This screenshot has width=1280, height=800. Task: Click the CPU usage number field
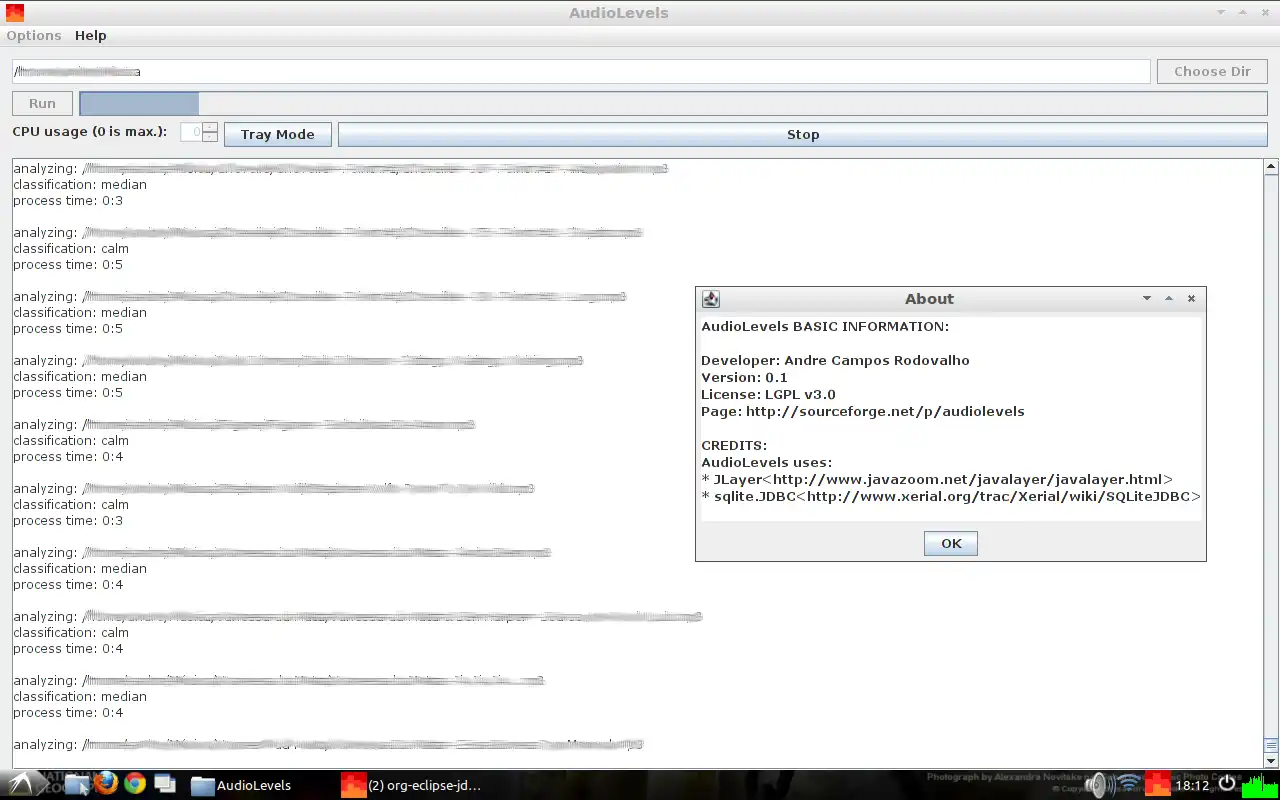(191, 132)
